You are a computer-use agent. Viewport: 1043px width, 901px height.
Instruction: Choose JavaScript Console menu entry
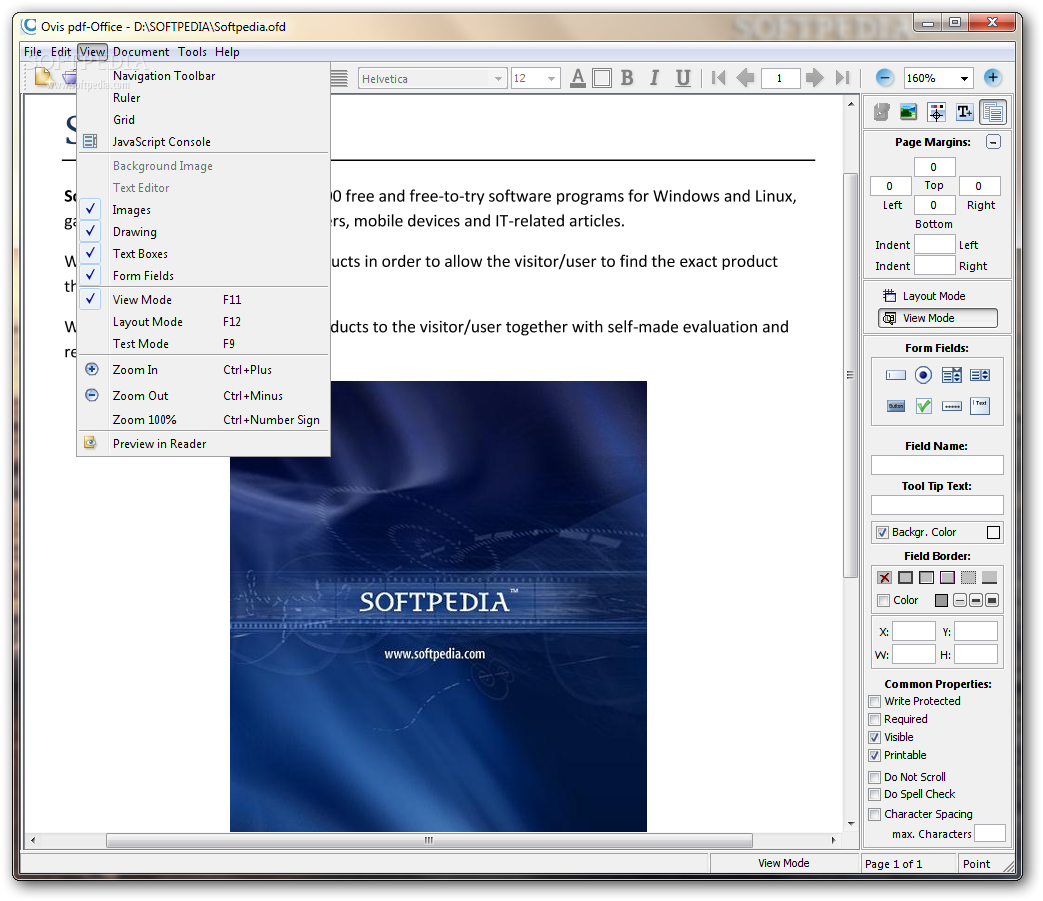coord(204,142)
